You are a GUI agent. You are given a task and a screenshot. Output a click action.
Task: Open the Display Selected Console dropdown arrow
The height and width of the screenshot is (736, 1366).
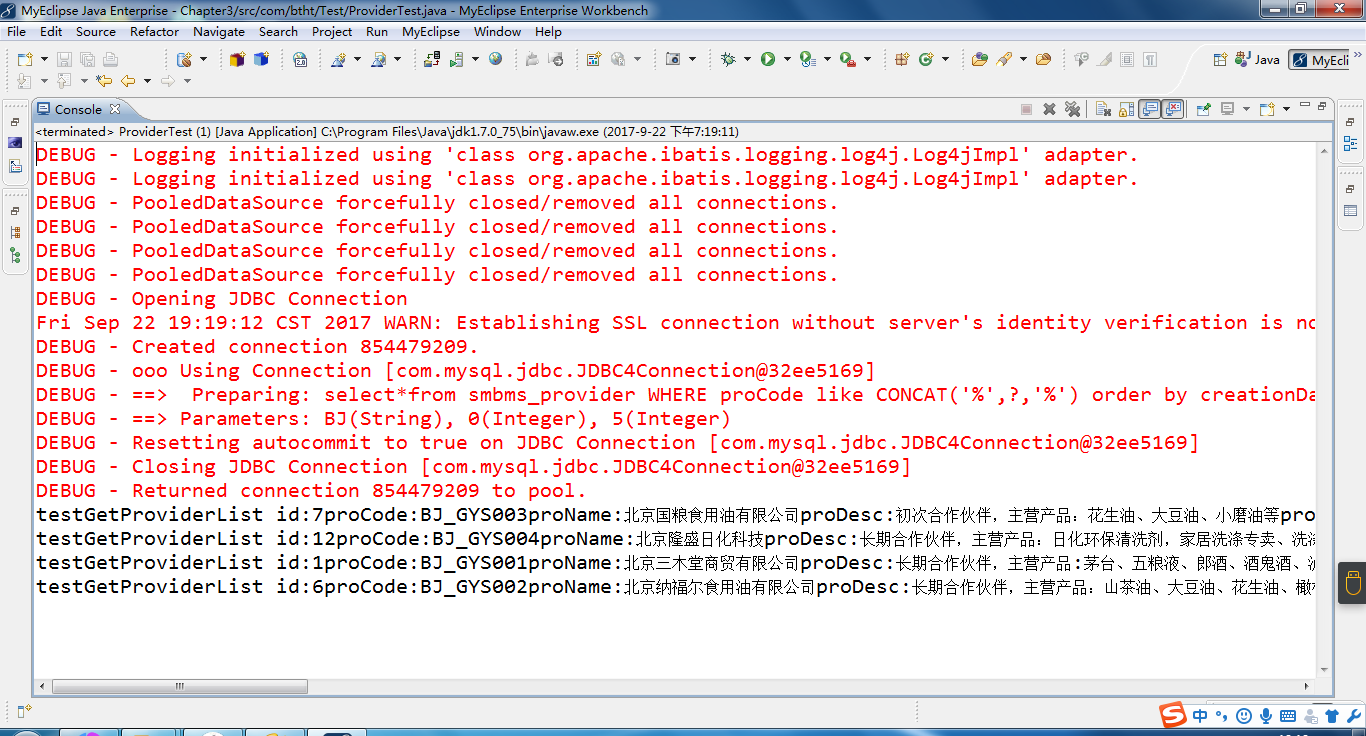(1246, 109)
